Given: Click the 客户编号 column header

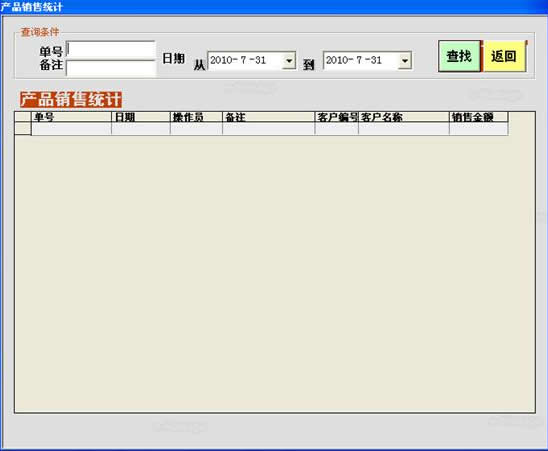Looking at the screenshot, I should coord(337,117).
